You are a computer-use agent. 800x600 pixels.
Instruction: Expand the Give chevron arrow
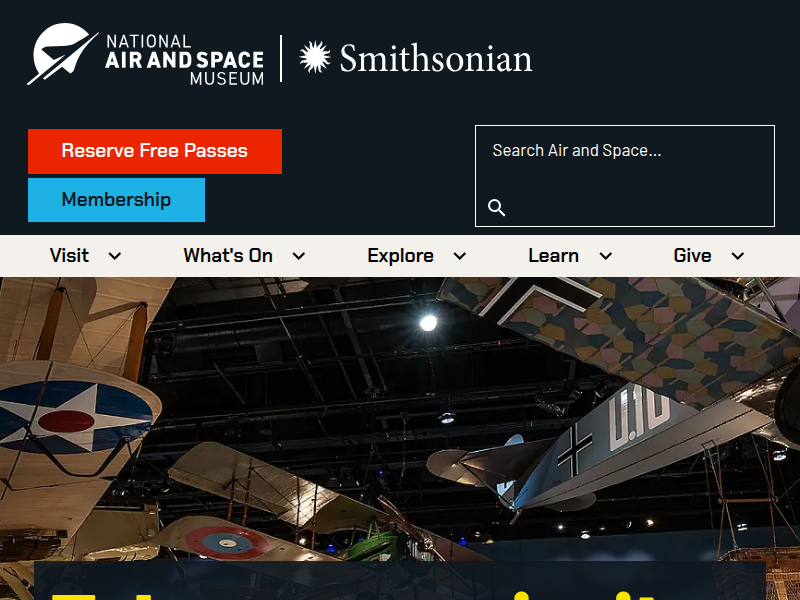click(738, 256)
